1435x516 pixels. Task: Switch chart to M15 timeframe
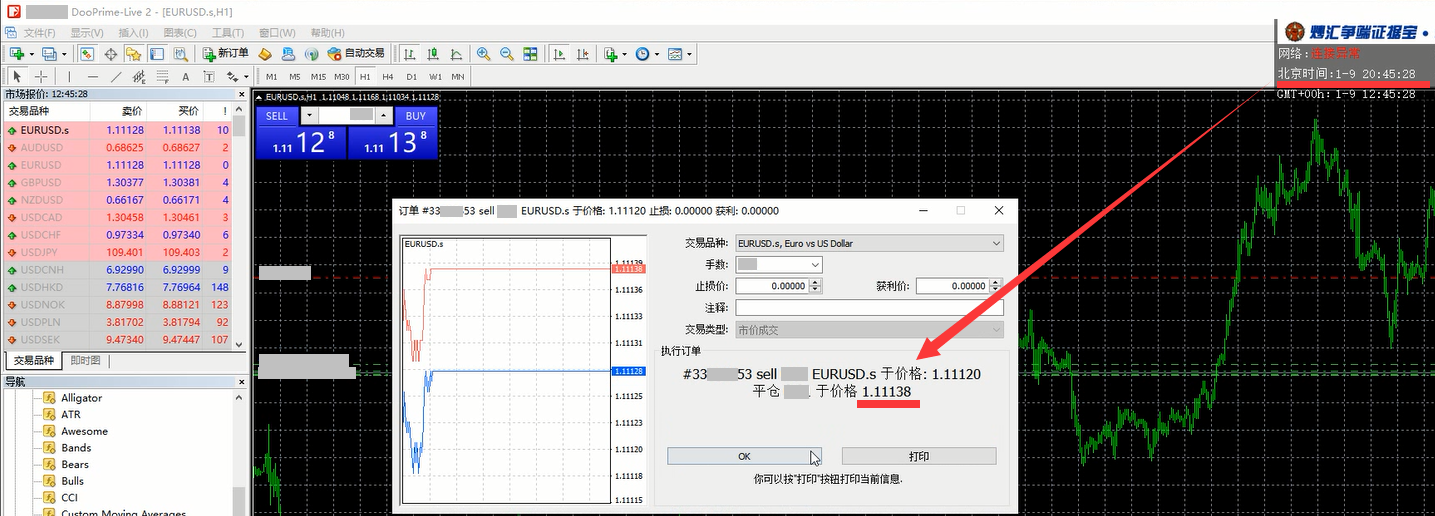[x=318, y=77]
